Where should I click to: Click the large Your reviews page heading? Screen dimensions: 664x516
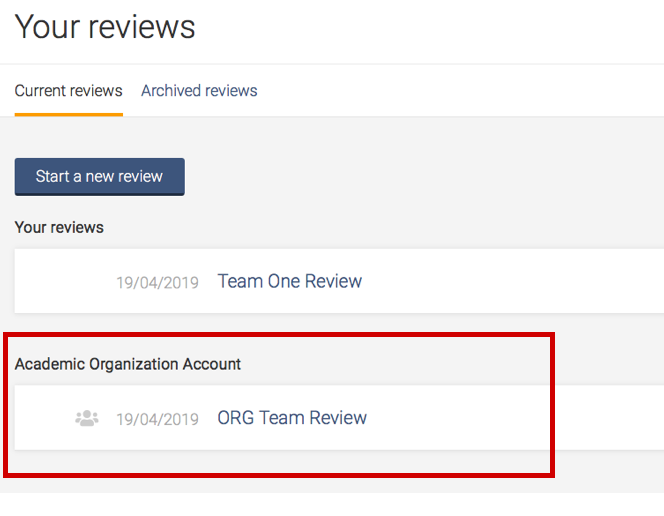(105, 27)
